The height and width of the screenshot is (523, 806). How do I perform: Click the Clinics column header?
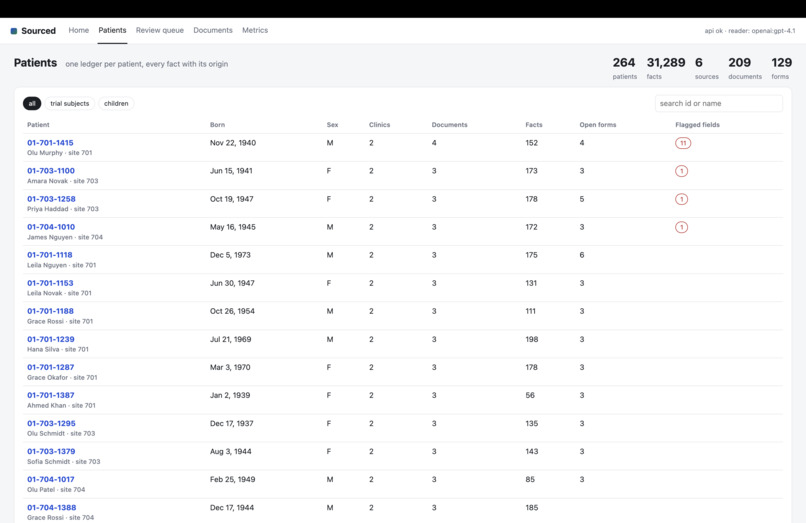coord(379,125)
